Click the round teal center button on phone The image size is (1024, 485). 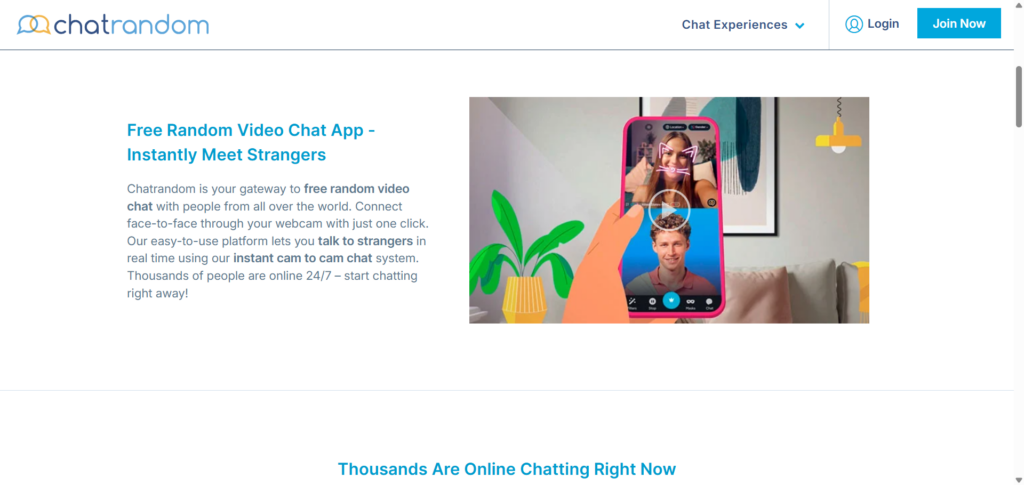click(671, 300)
